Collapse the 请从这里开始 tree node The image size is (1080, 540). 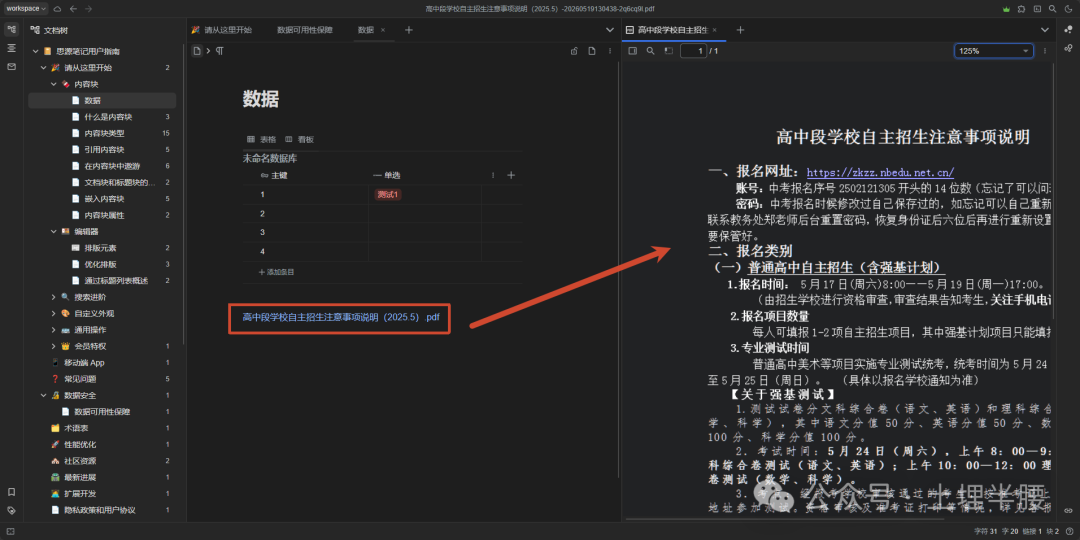tap(44, 68)
